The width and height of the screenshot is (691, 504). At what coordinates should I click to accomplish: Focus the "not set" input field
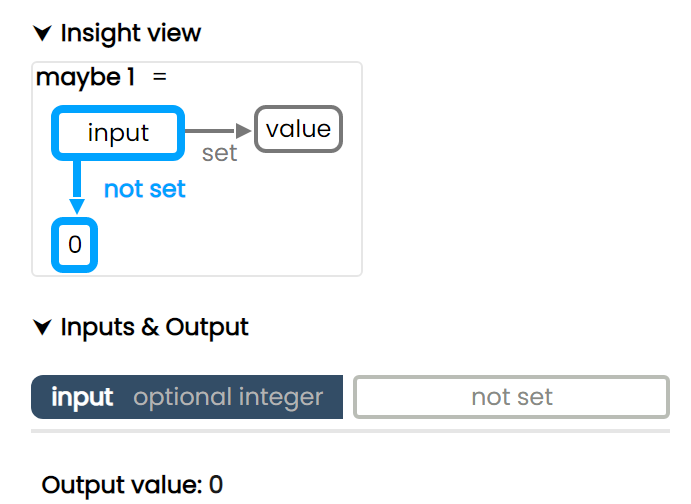(x=511, y=397)
